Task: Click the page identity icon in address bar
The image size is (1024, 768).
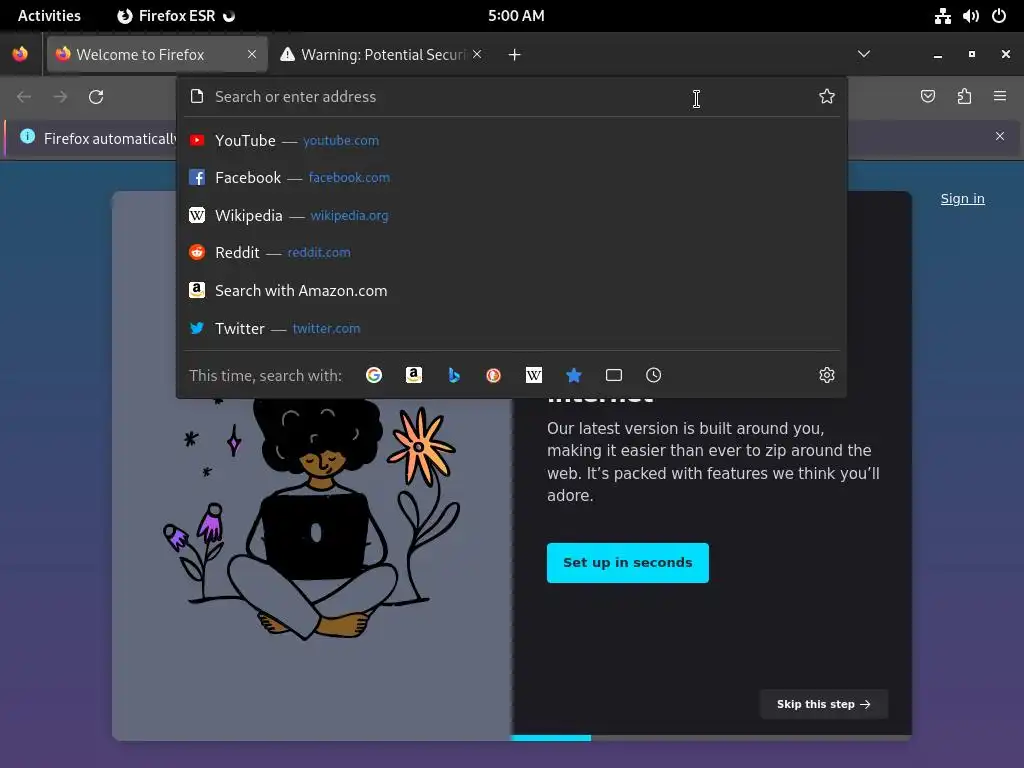Action: (197, 97)
